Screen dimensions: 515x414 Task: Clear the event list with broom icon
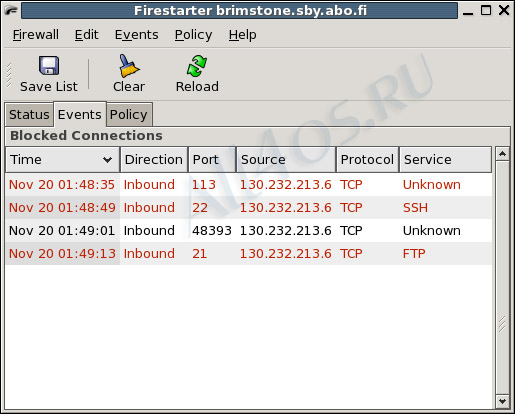(129, 66)
